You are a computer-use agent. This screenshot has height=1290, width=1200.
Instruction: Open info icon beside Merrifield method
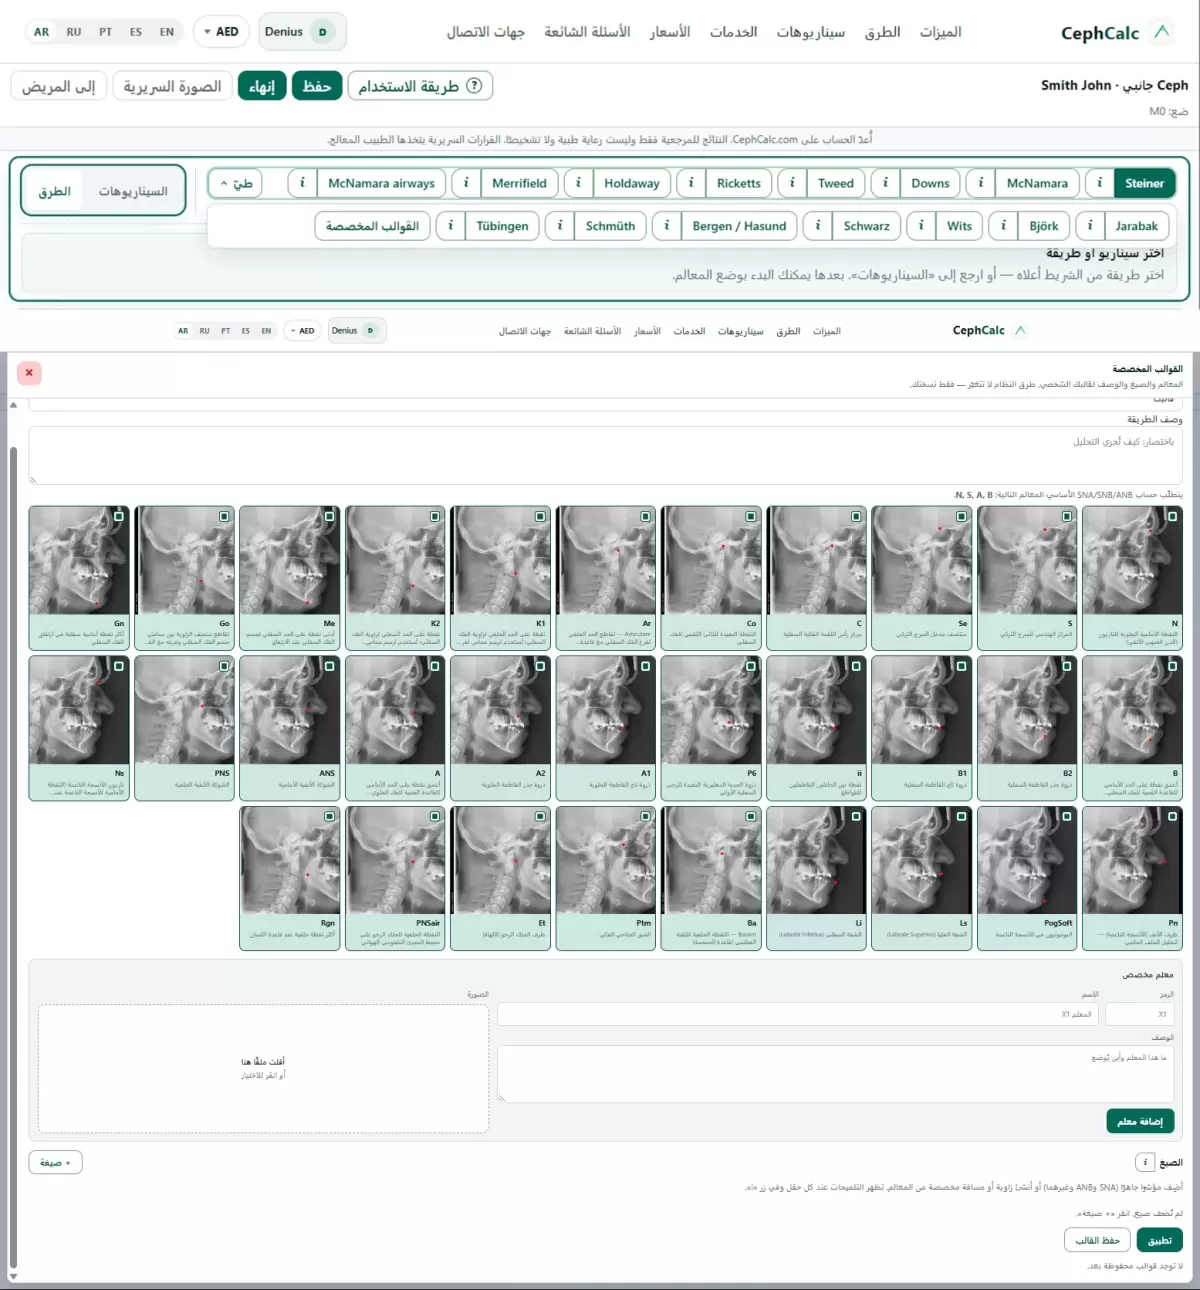(466, 183)
